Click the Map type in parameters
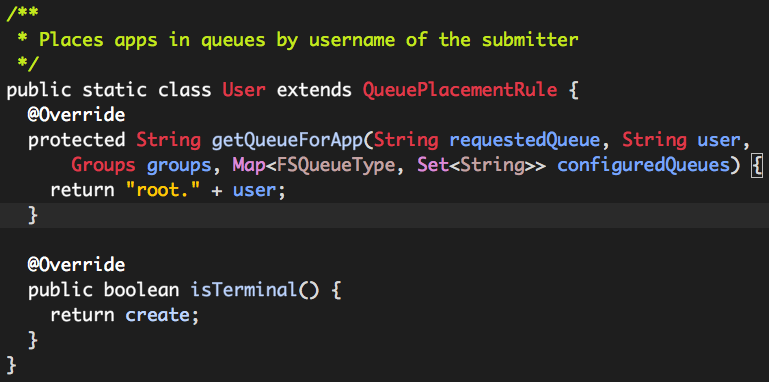 249,165
